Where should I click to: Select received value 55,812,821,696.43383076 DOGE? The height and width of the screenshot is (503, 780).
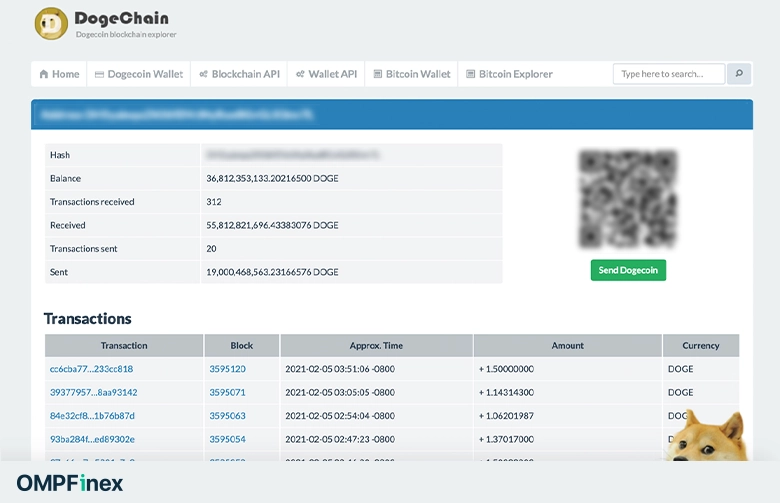pyautogui.click(x=272, y=225)
